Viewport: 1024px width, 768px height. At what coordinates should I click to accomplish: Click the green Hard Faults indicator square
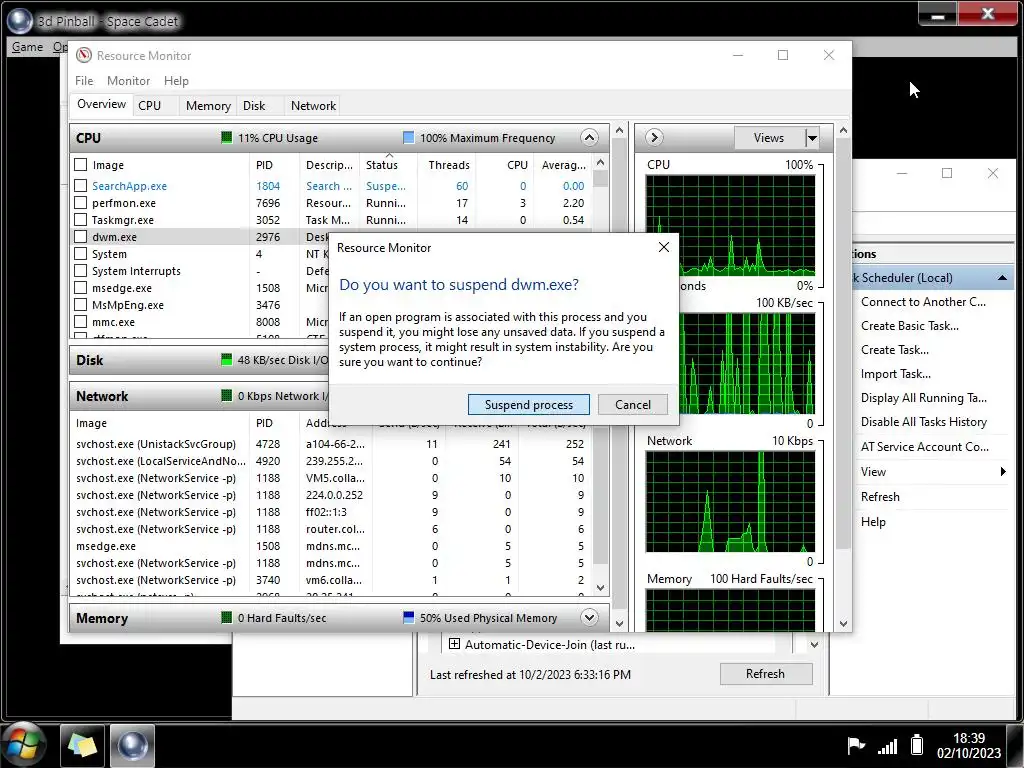[226, 618]
